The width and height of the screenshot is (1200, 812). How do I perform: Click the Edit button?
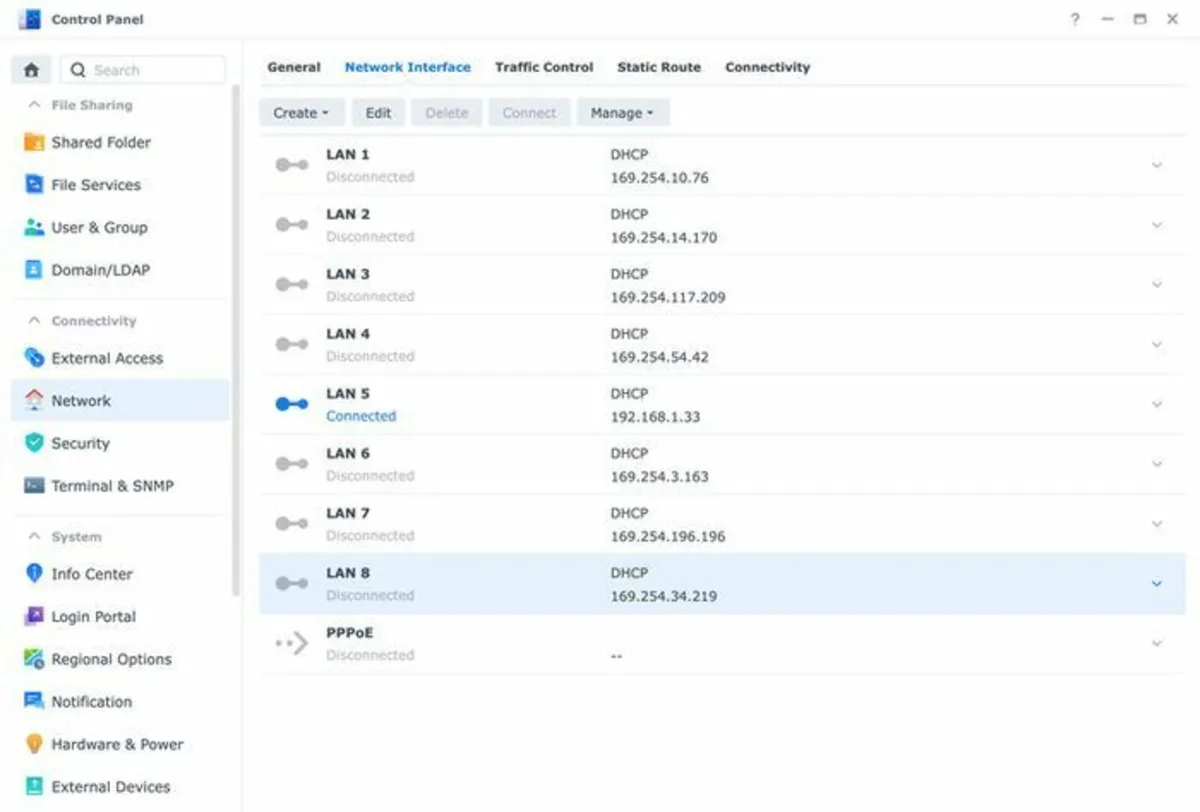[378, 113]
